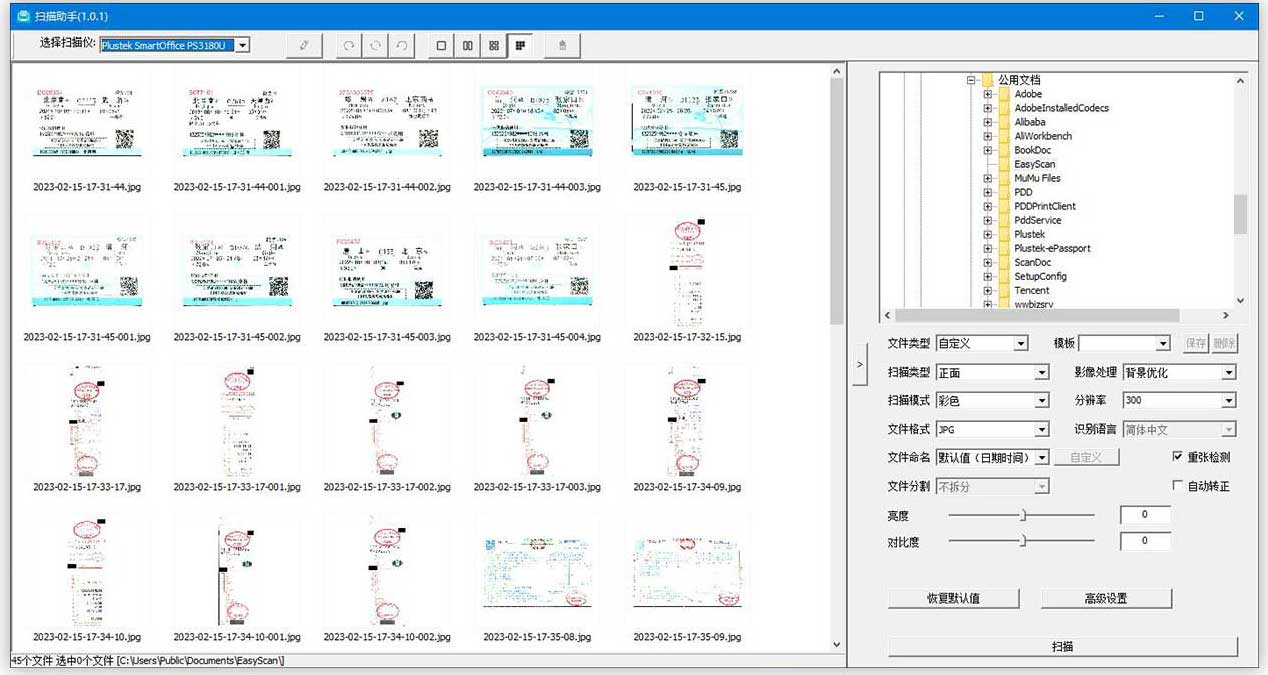Click the 扫描 scan button

pyautogui.click(x=1063, y=646)
